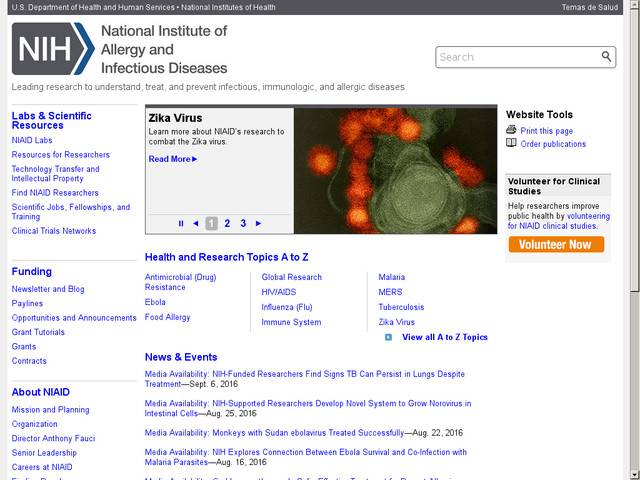Open Antimicrobial (Drug) Resistance topic

point(180,282)
